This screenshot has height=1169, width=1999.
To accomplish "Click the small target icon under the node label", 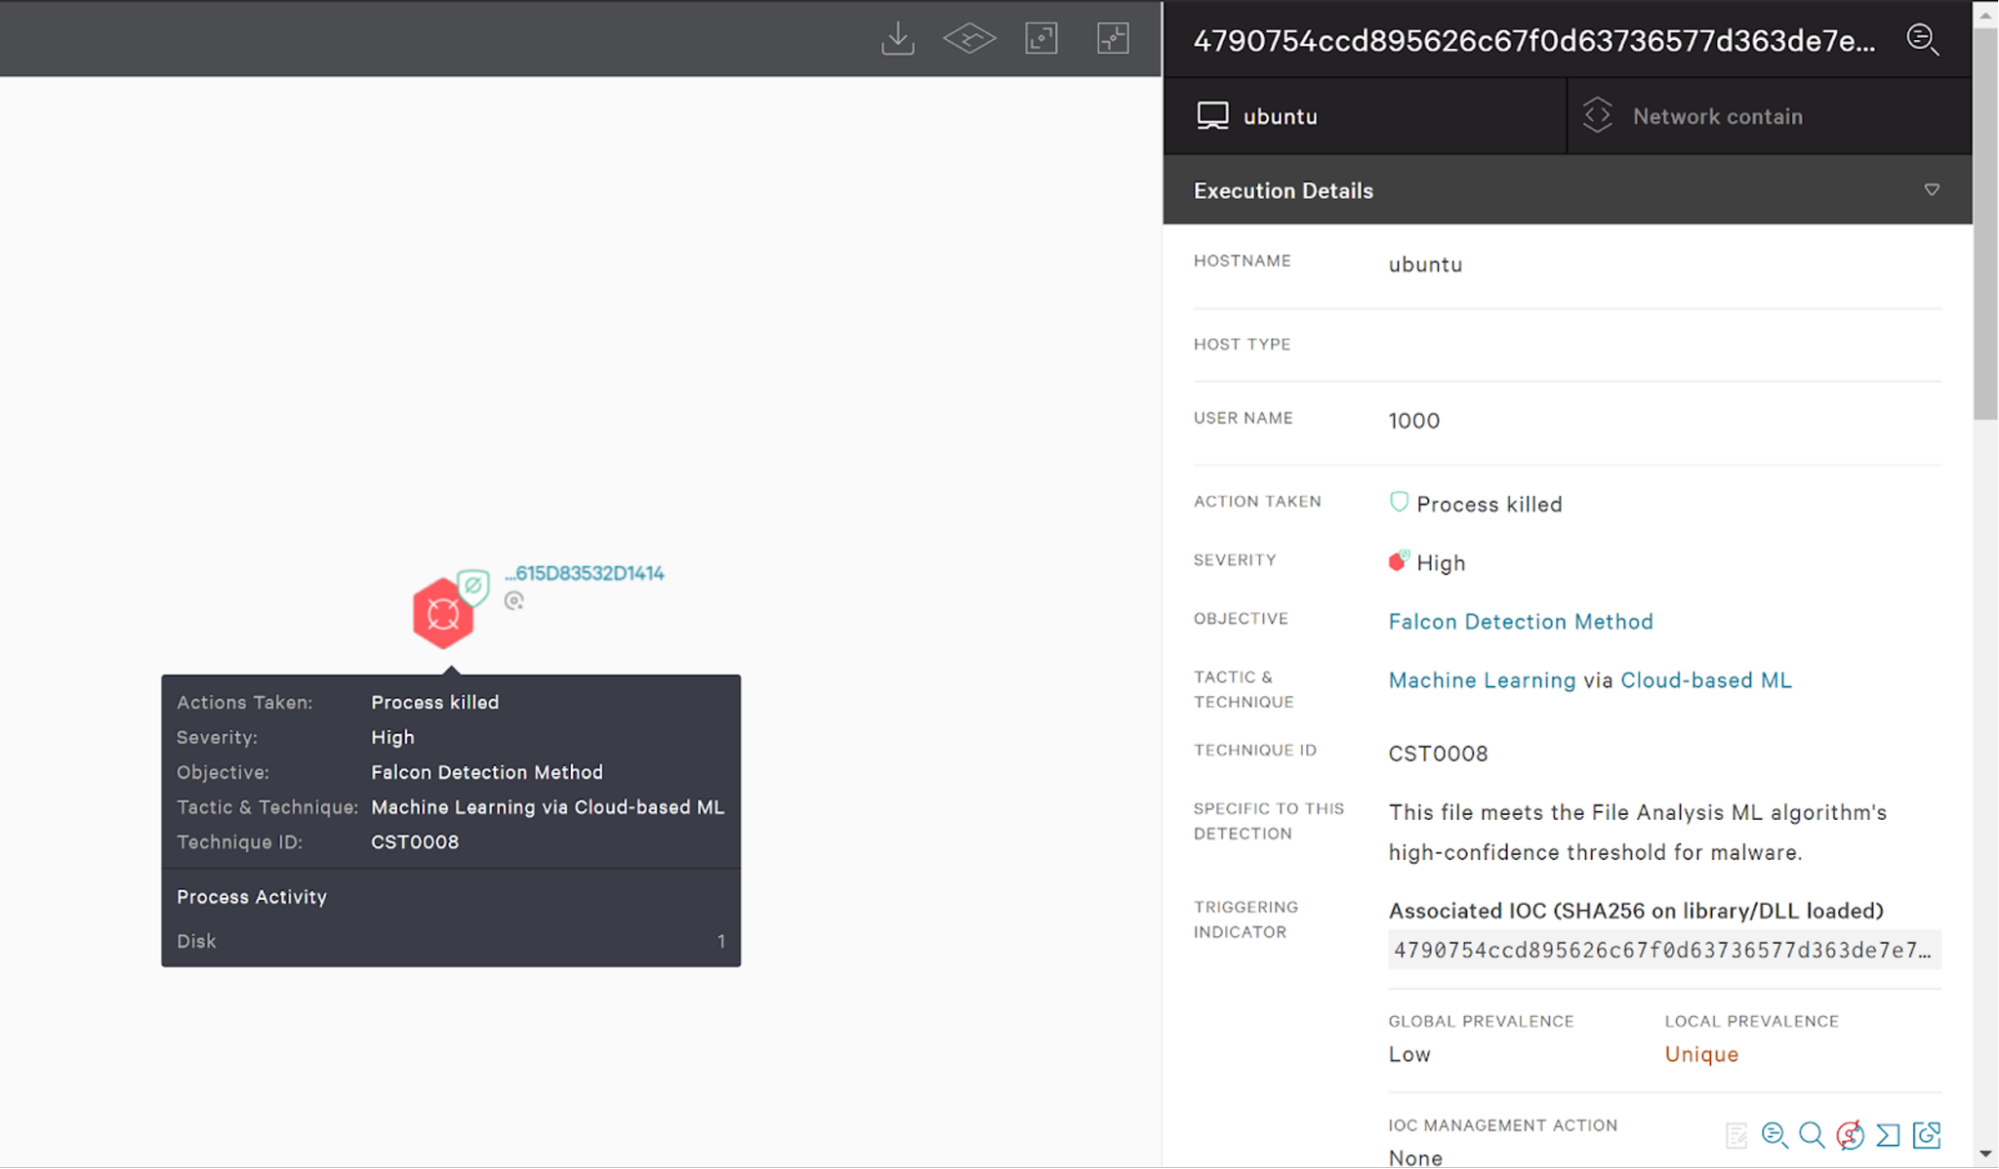I will pos(514,601).
